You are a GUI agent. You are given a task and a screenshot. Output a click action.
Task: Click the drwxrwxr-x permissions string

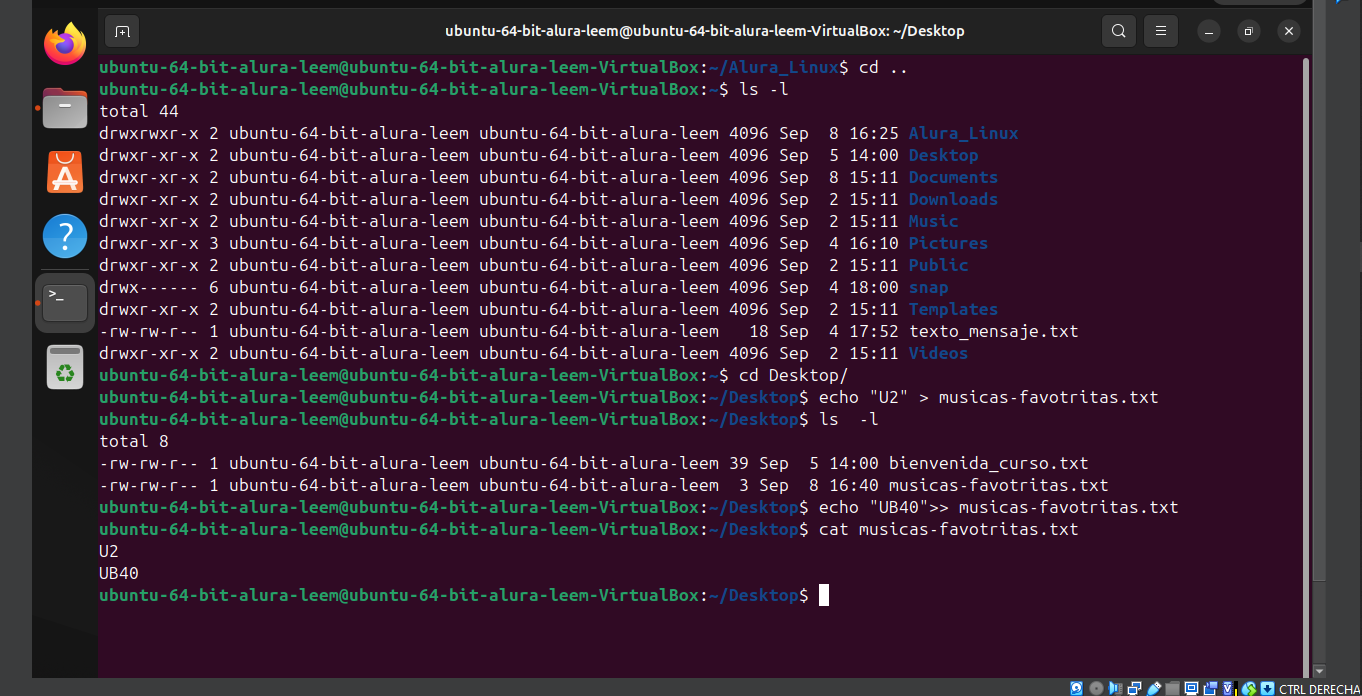pyautogui.click(x=149, y=133)
